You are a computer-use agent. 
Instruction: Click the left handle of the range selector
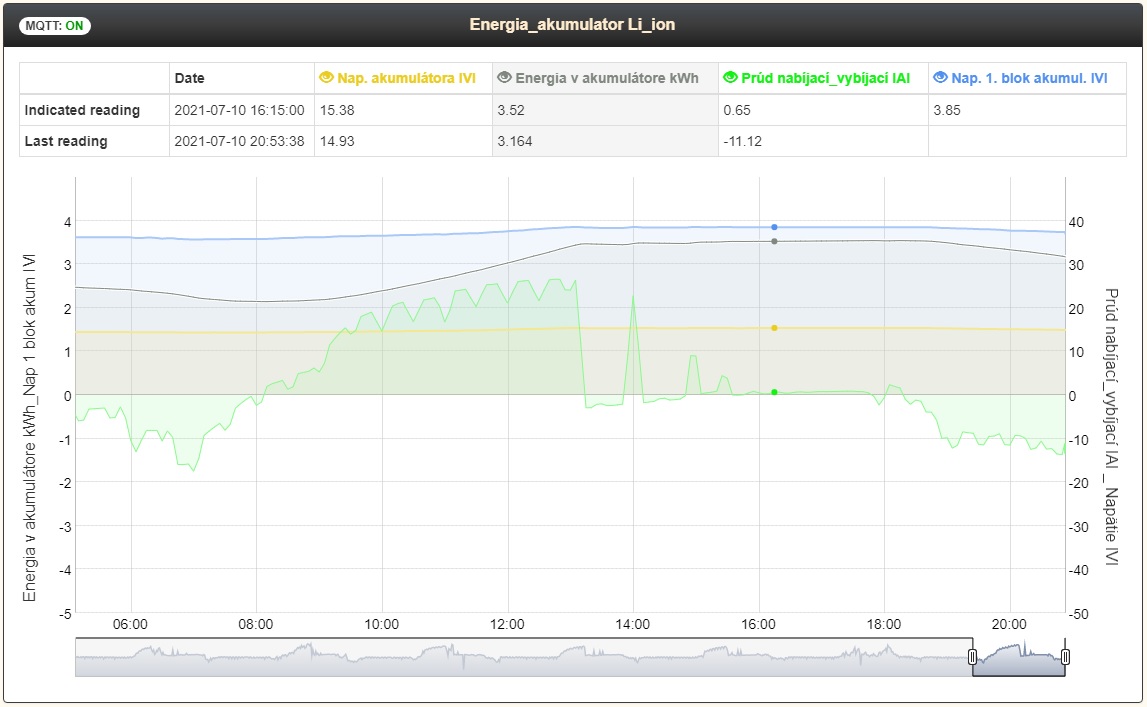971,657
